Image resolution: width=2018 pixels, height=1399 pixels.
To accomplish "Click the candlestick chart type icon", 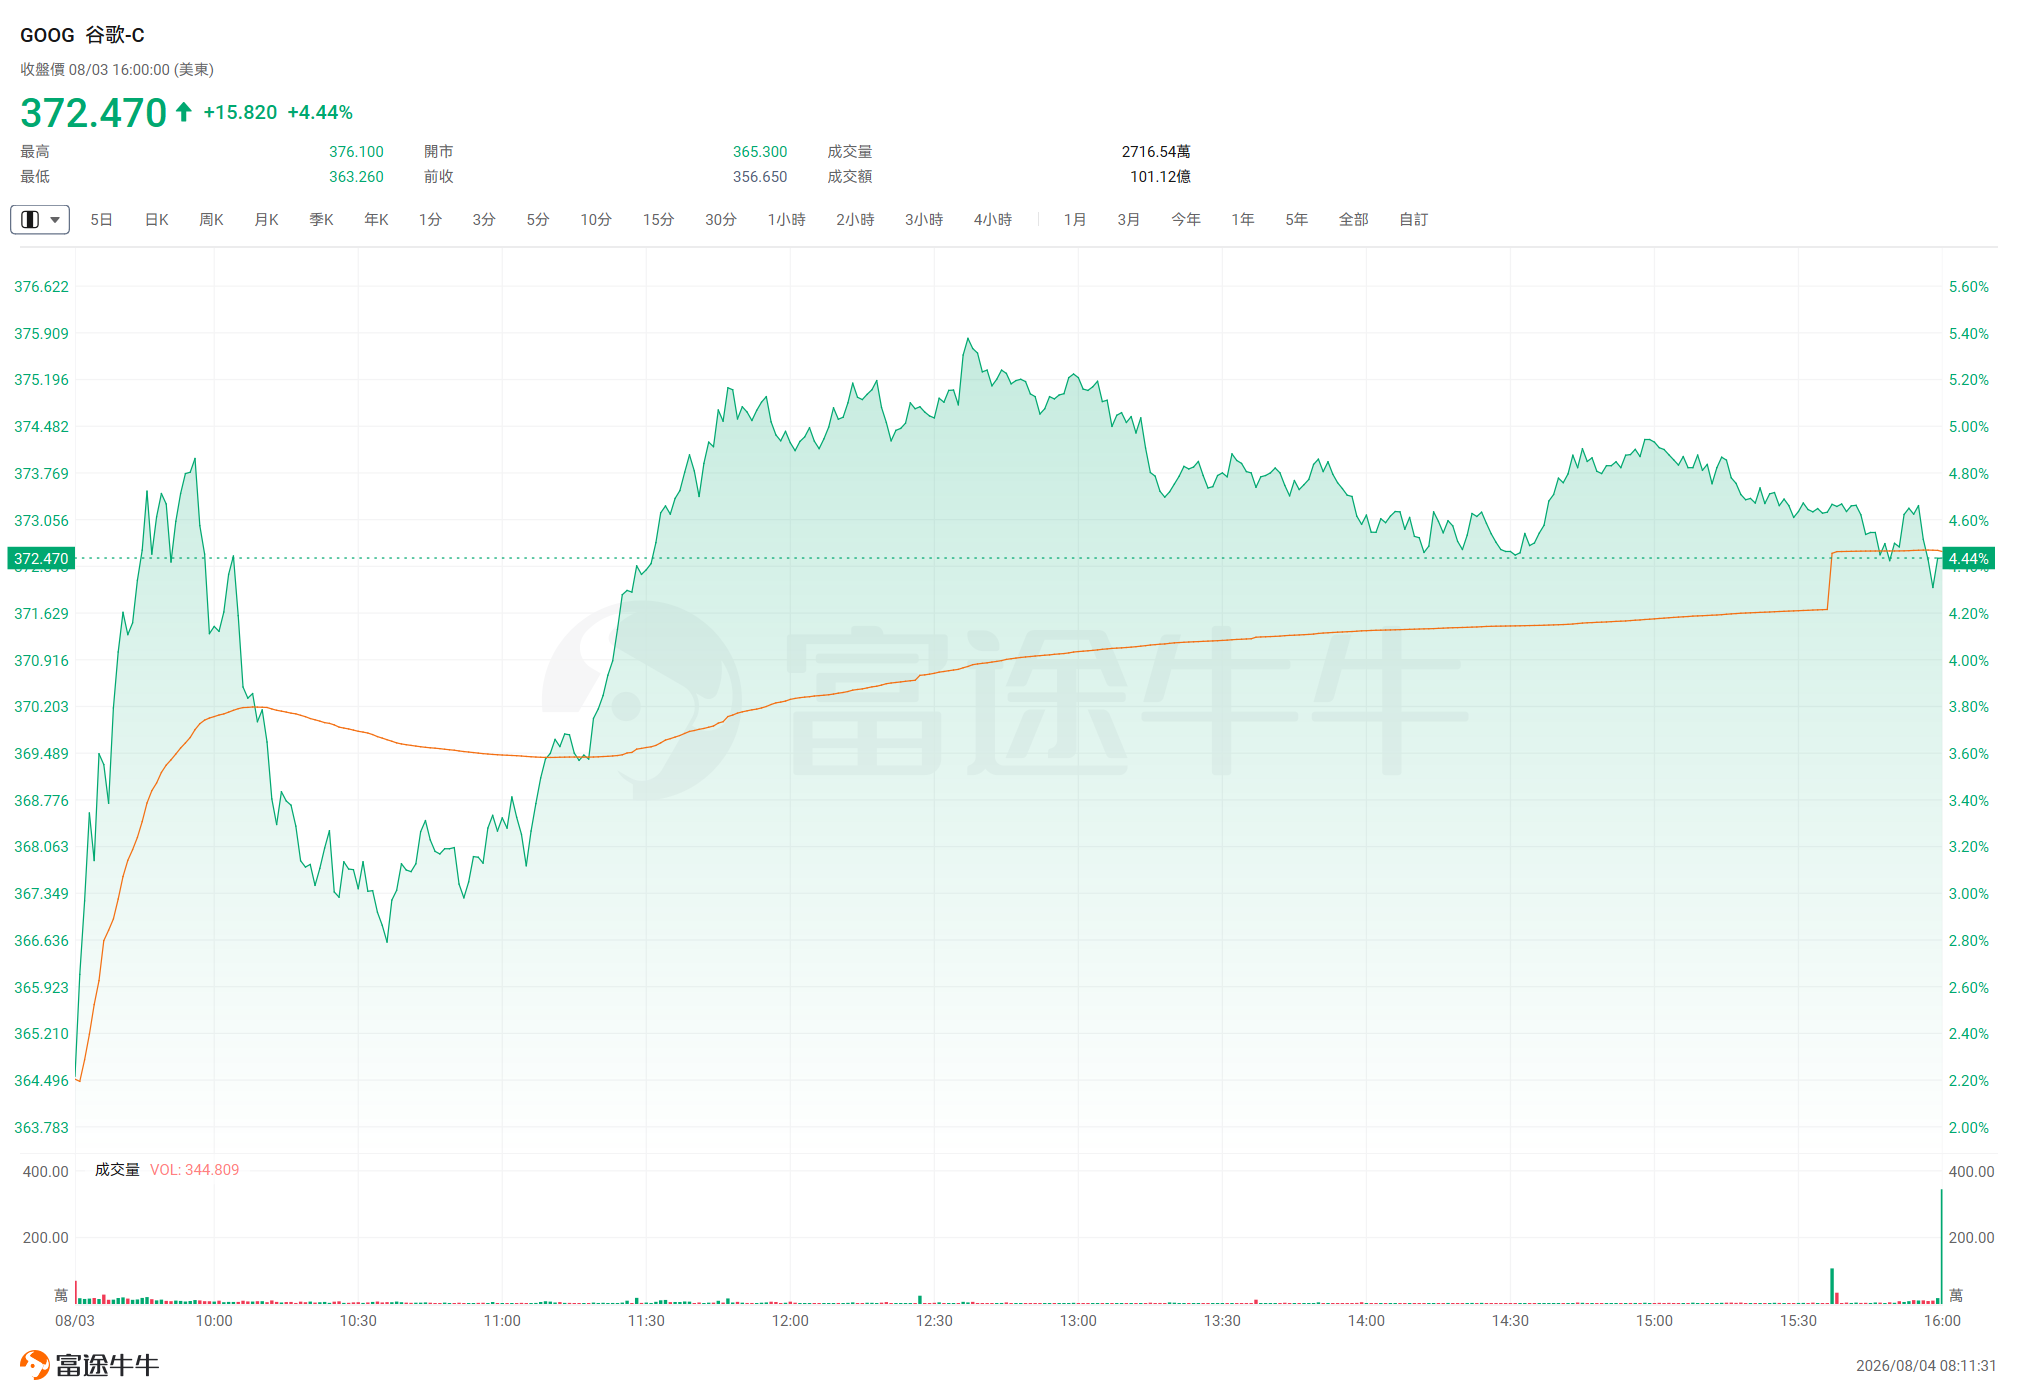I will (x=30, y=219).
